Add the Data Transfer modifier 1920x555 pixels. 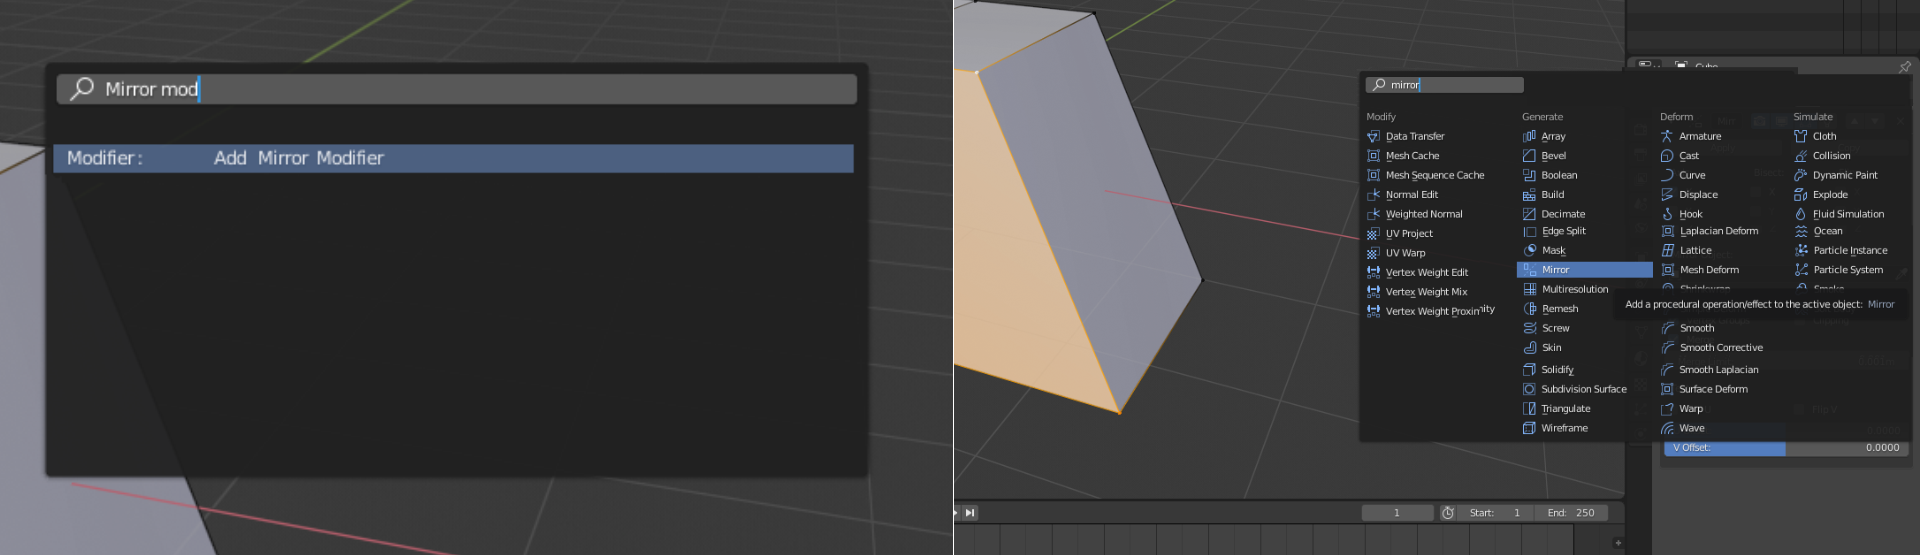[1405, 136]
